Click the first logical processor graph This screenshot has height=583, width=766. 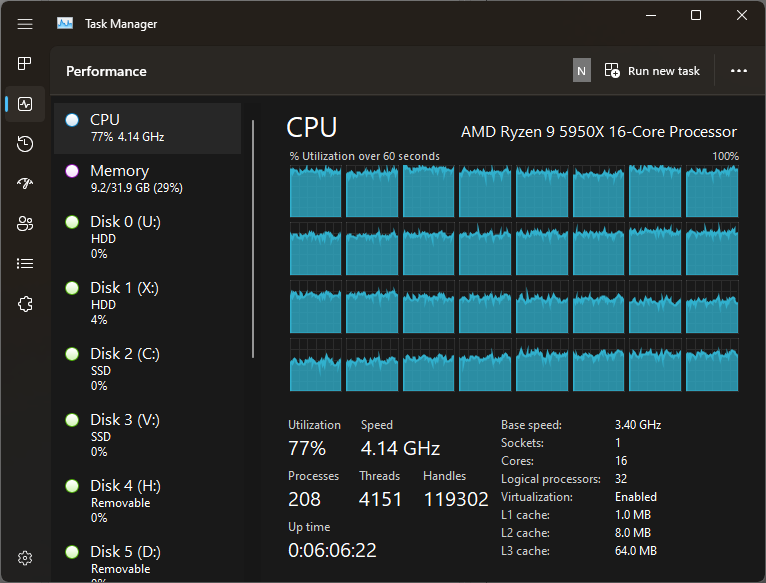(x=315, y=192)
